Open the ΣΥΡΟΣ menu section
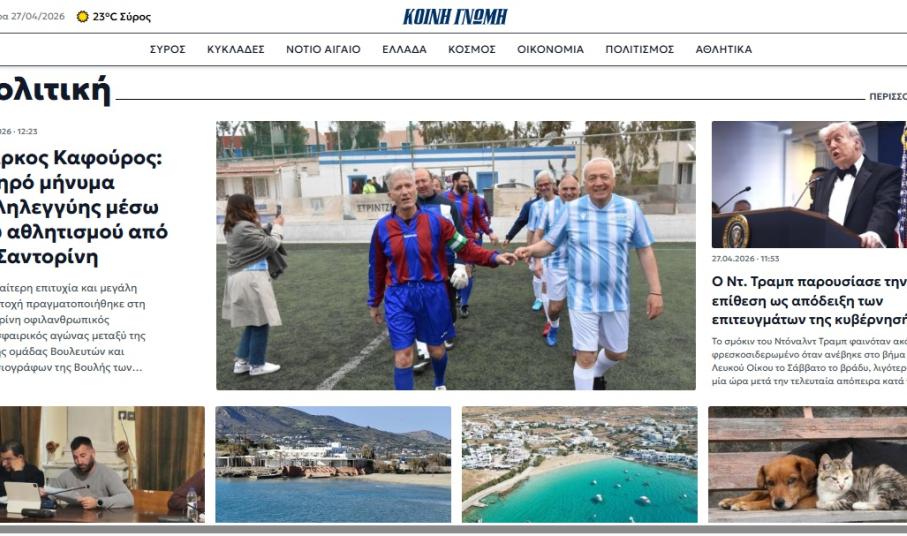 (x=168, y=50)
